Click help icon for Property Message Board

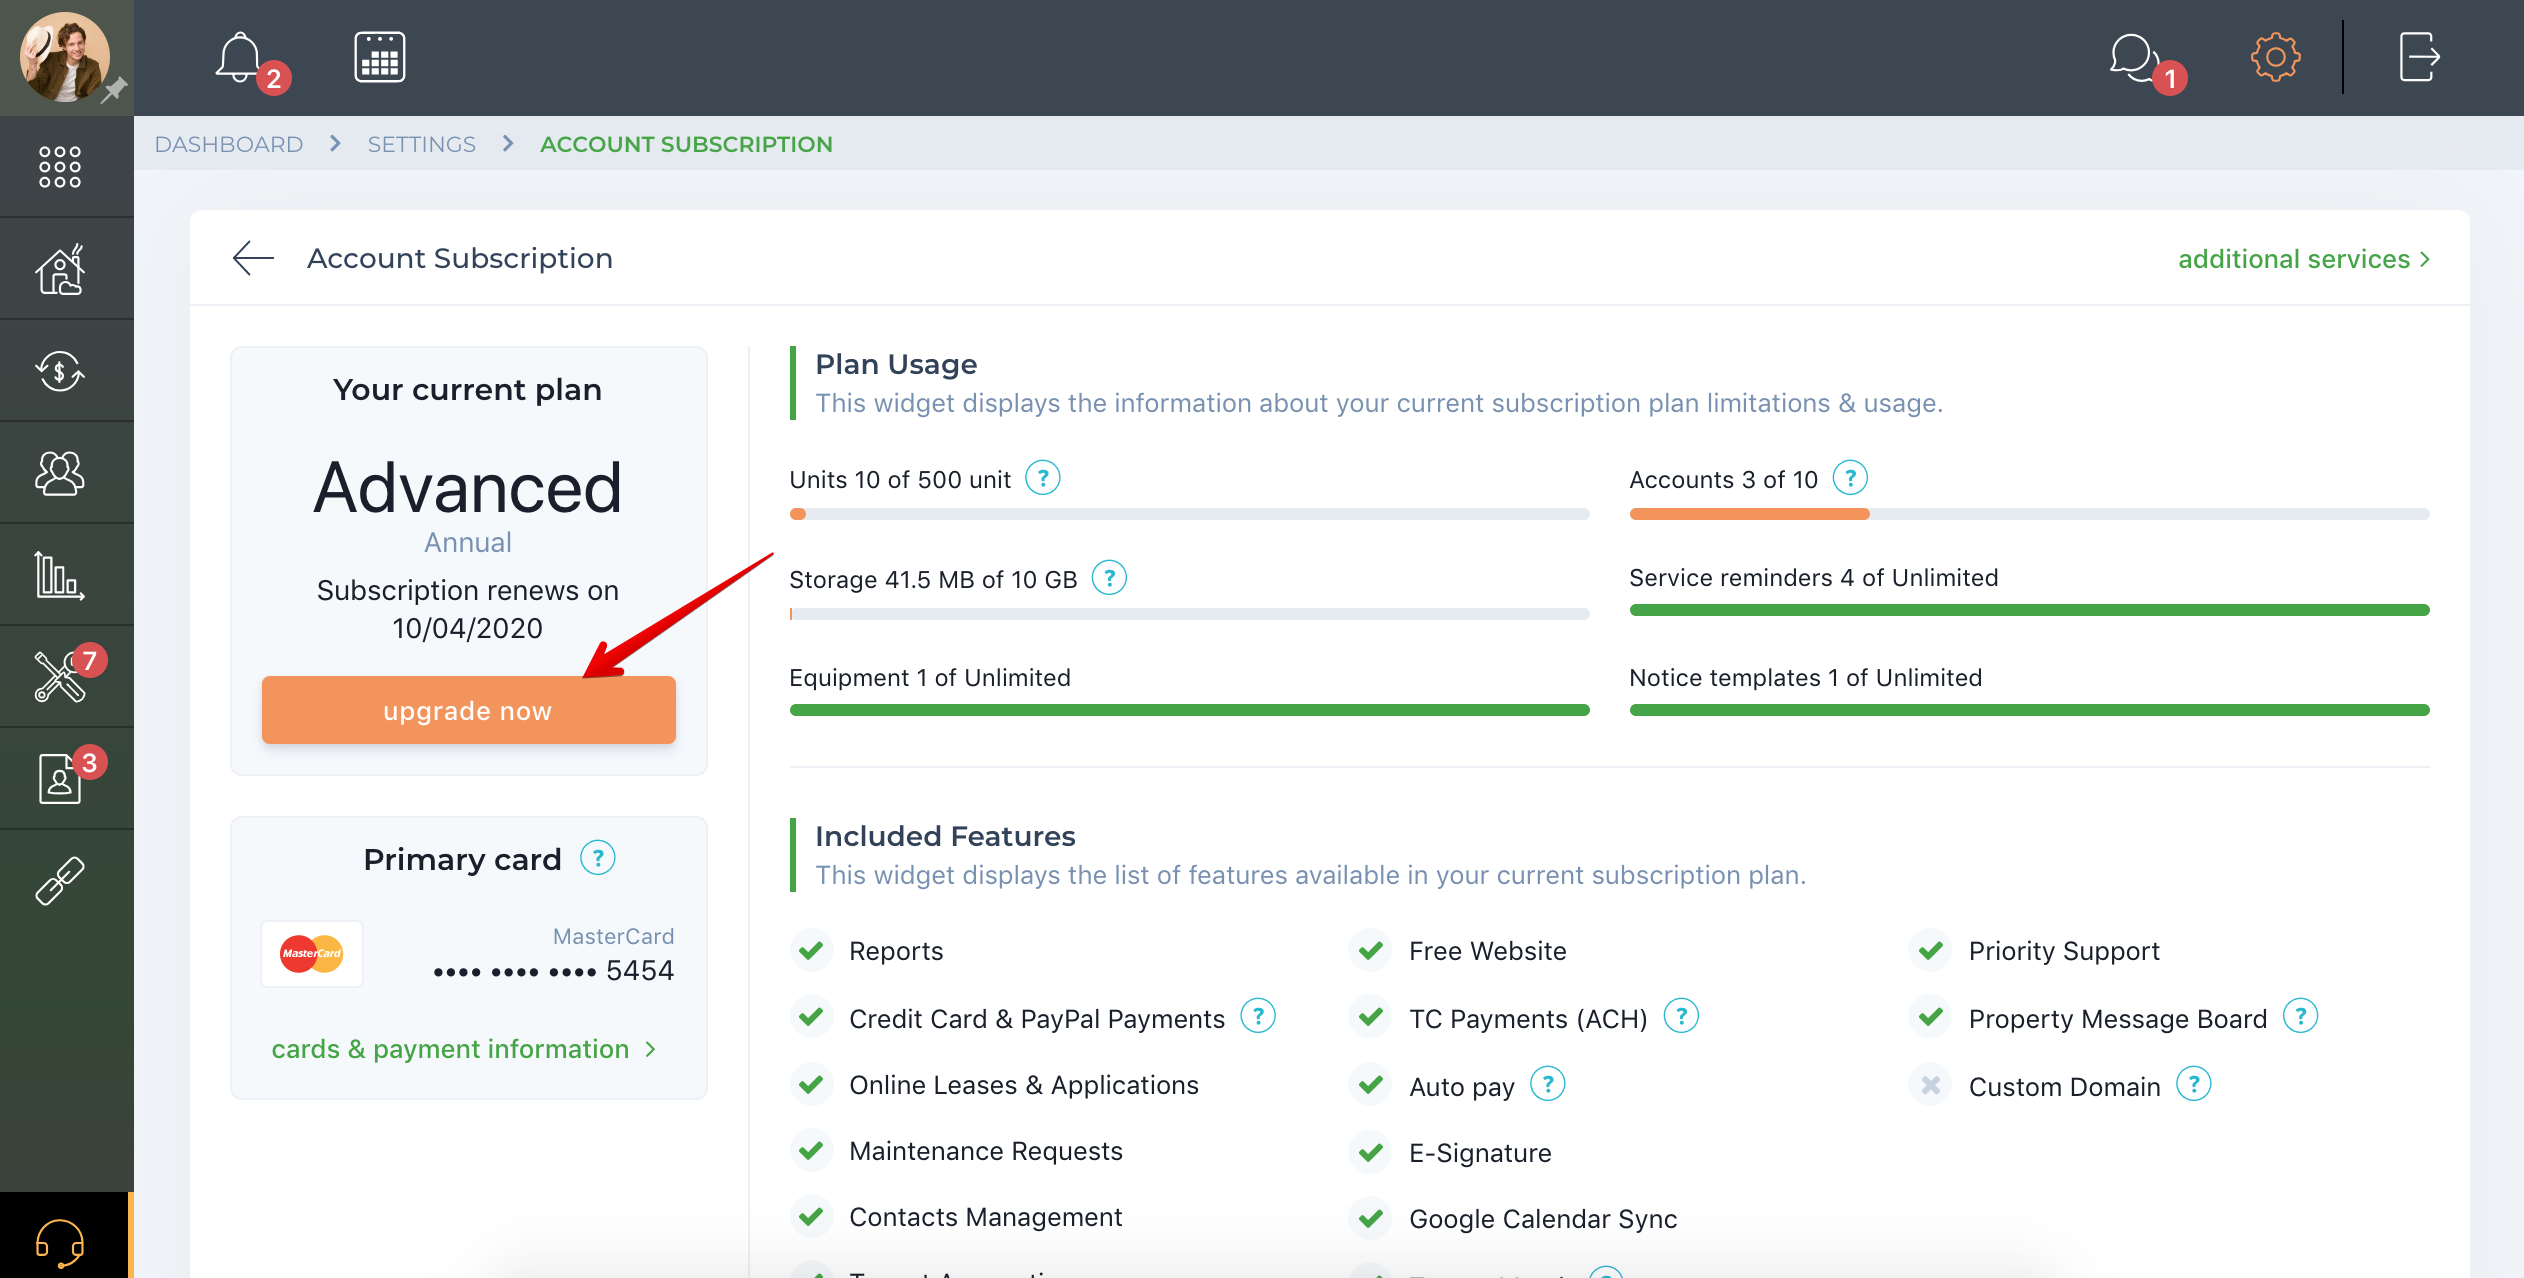pyautogui.click(x=2301, y=1016)
